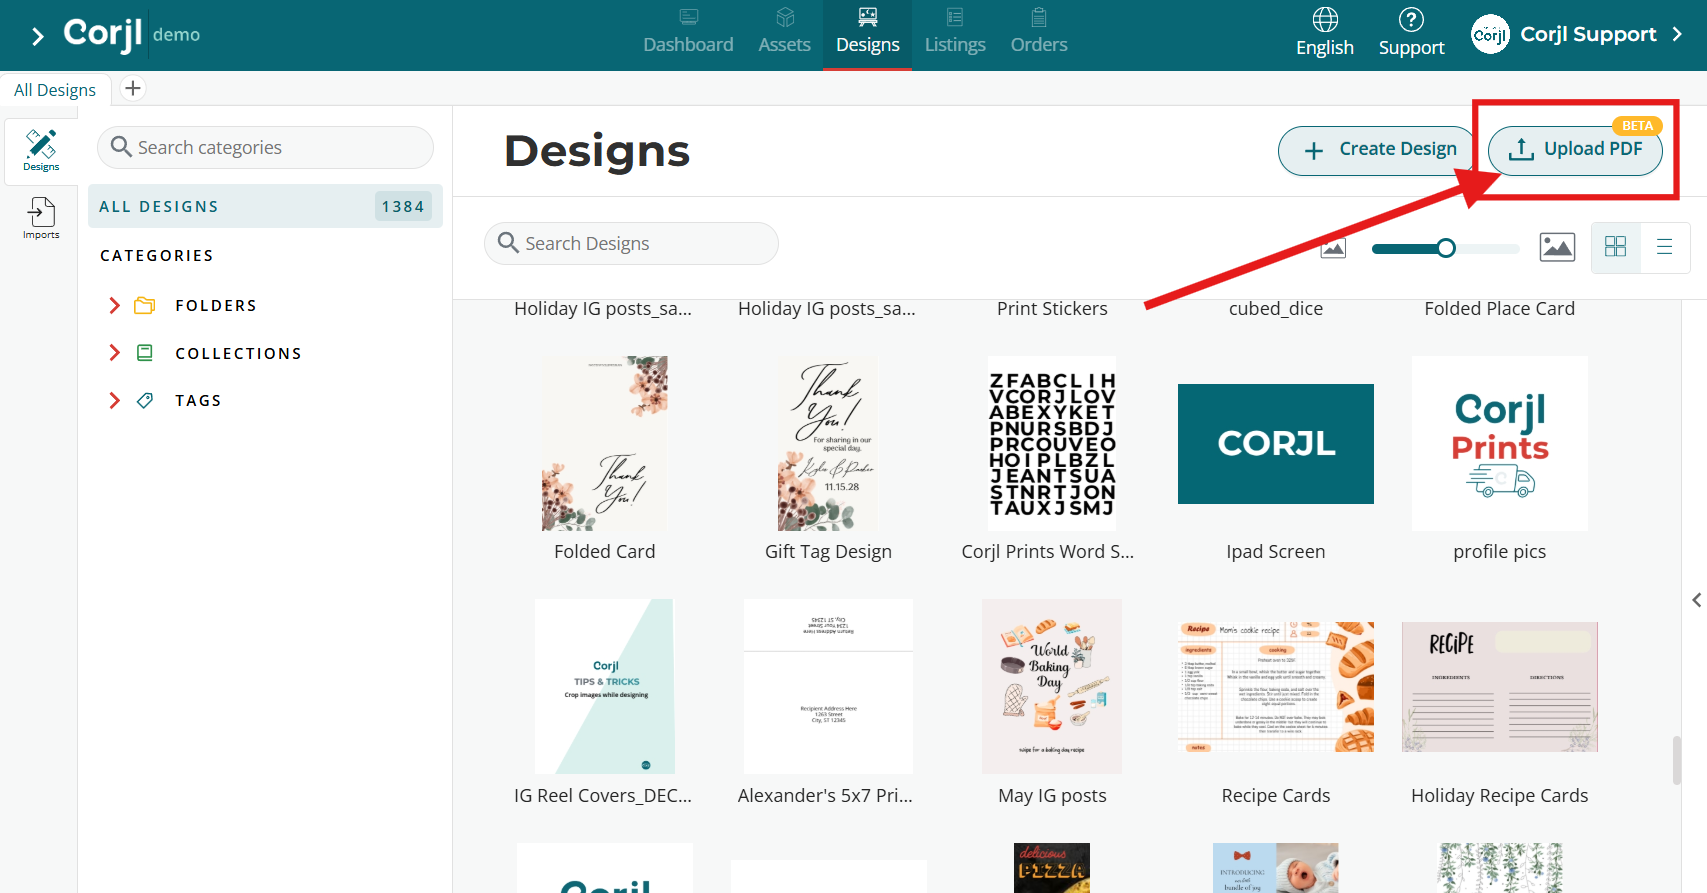This screenshot has width=1707, height=893.
Task: Go to the Listings tab
Action: pyautogui.click(x=955, y=33)
